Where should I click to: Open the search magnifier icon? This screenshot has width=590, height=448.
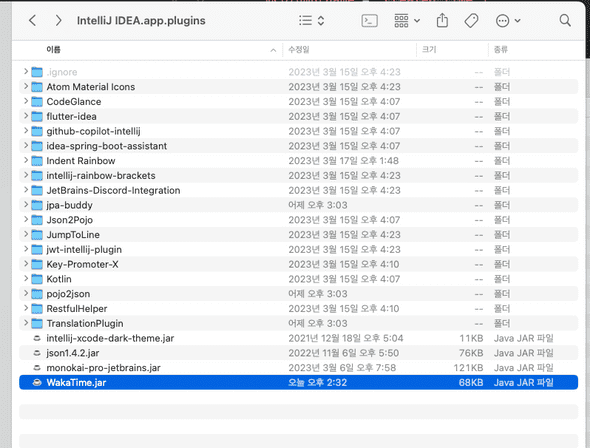(565, 20)
